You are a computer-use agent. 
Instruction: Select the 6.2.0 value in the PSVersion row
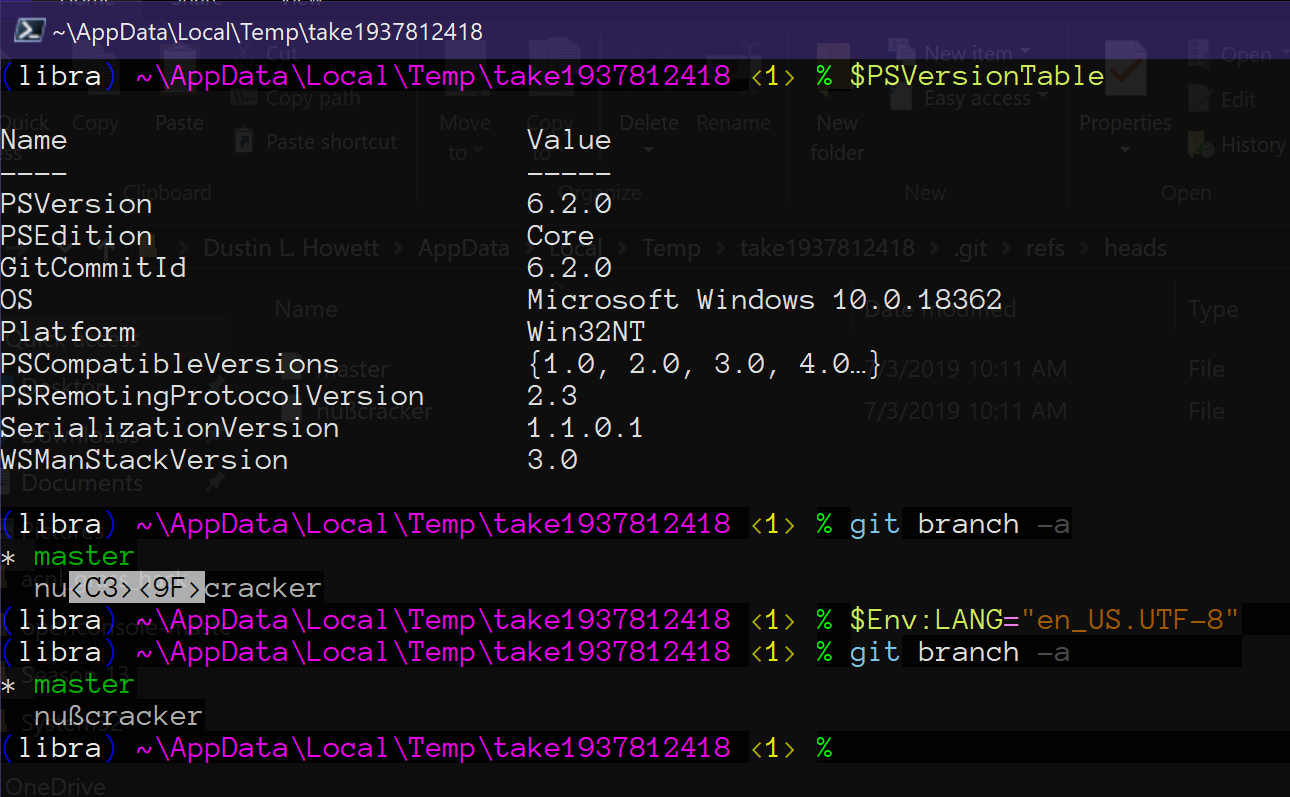click(569, 204)
